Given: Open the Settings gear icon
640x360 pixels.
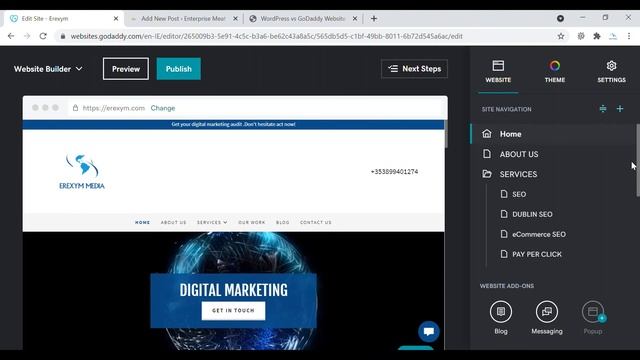Looking at the screenshot, I should pyautogui.click(x=611, y=66).
